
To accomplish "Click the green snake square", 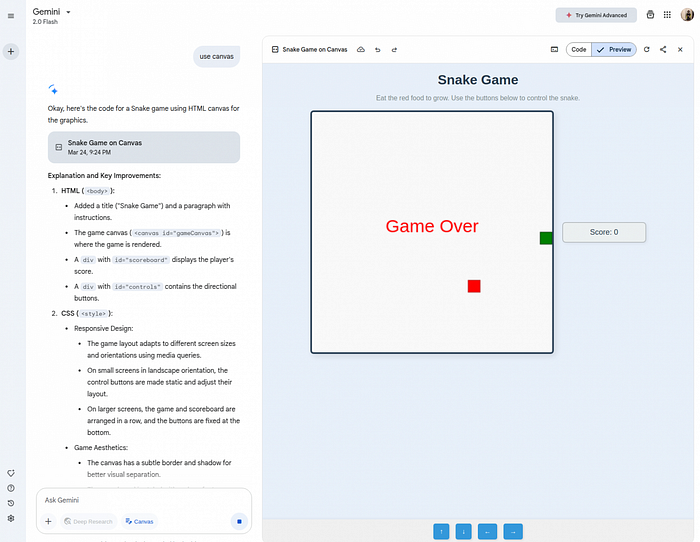I will [546, 238].
